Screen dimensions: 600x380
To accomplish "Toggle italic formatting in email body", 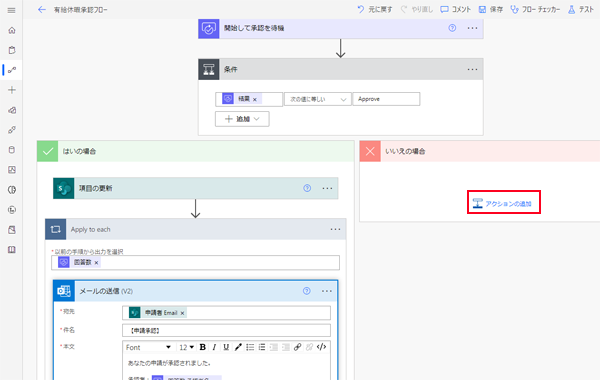I will (x=214, y=347).
